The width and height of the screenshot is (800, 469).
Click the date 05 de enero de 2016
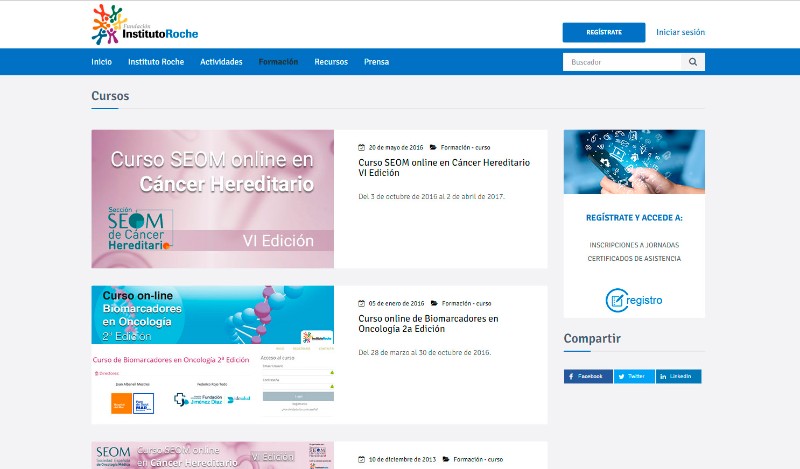396,303
